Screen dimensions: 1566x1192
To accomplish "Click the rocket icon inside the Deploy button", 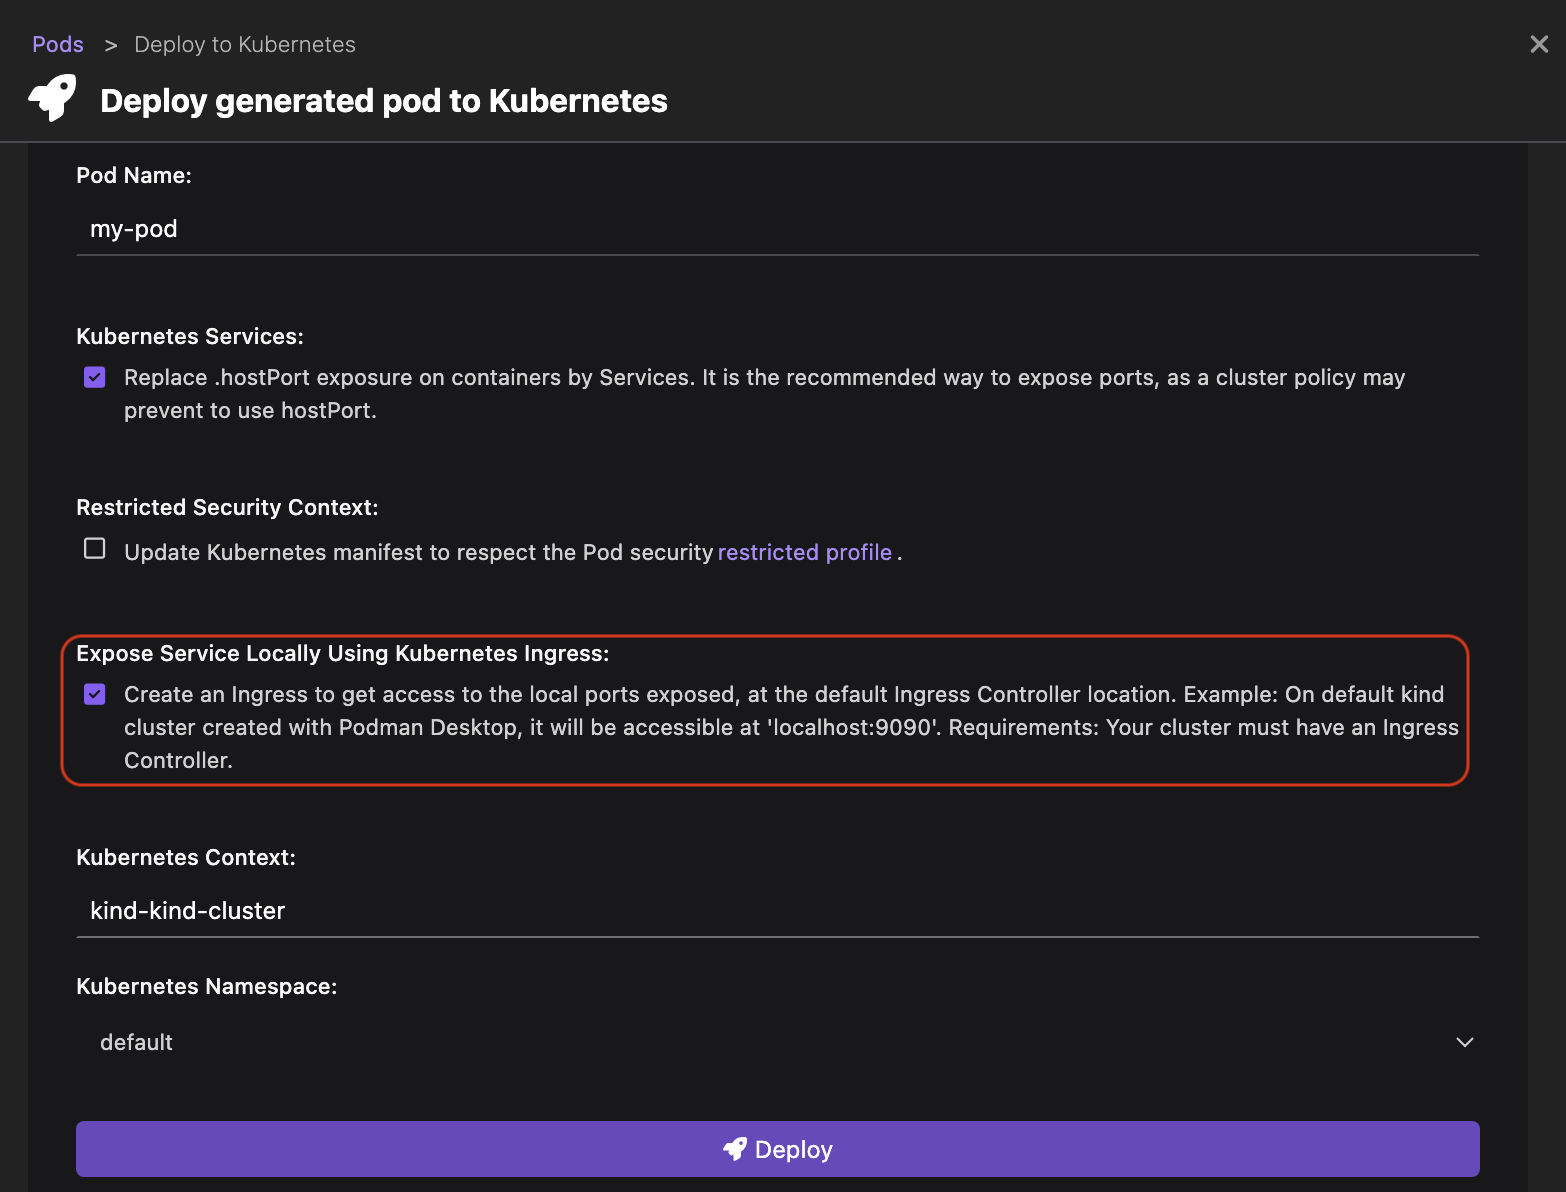I will pyautogui.click(x=735, y=1149).
